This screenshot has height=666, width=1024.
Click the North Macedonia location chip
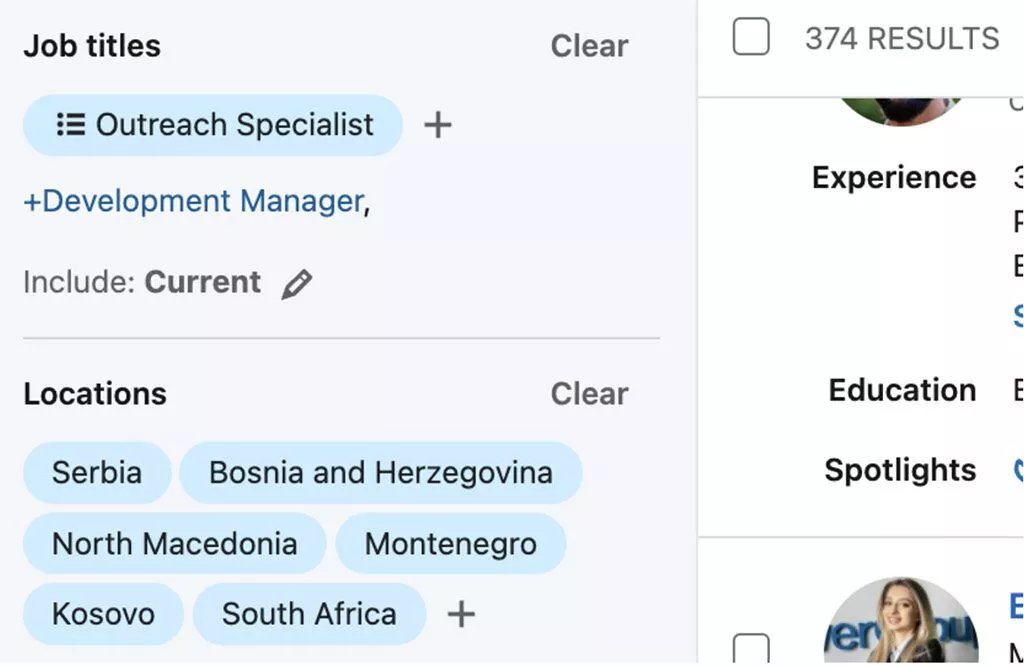coord(174,544)
